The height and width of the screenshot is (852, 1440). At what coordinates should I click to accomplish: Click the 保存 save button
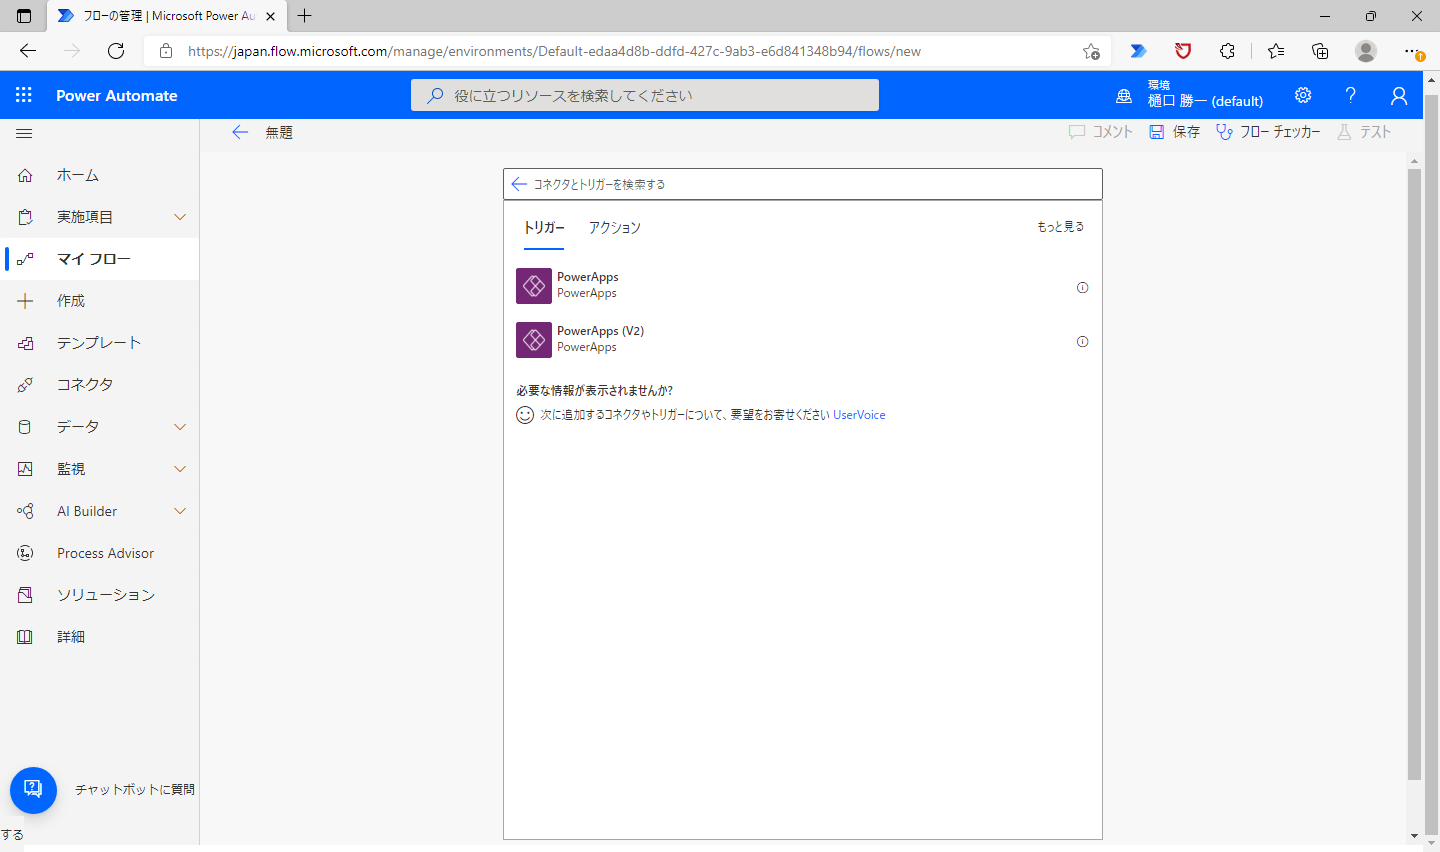coord(1175,132)
